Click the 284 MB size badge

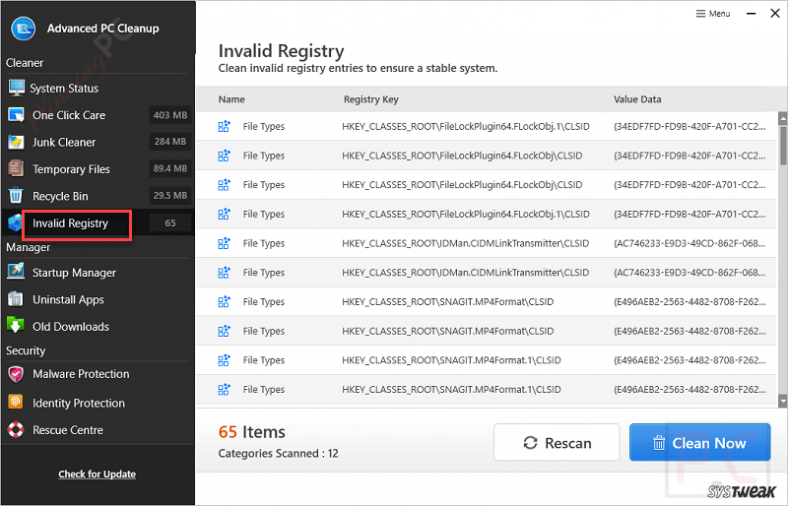pos(170,142)
